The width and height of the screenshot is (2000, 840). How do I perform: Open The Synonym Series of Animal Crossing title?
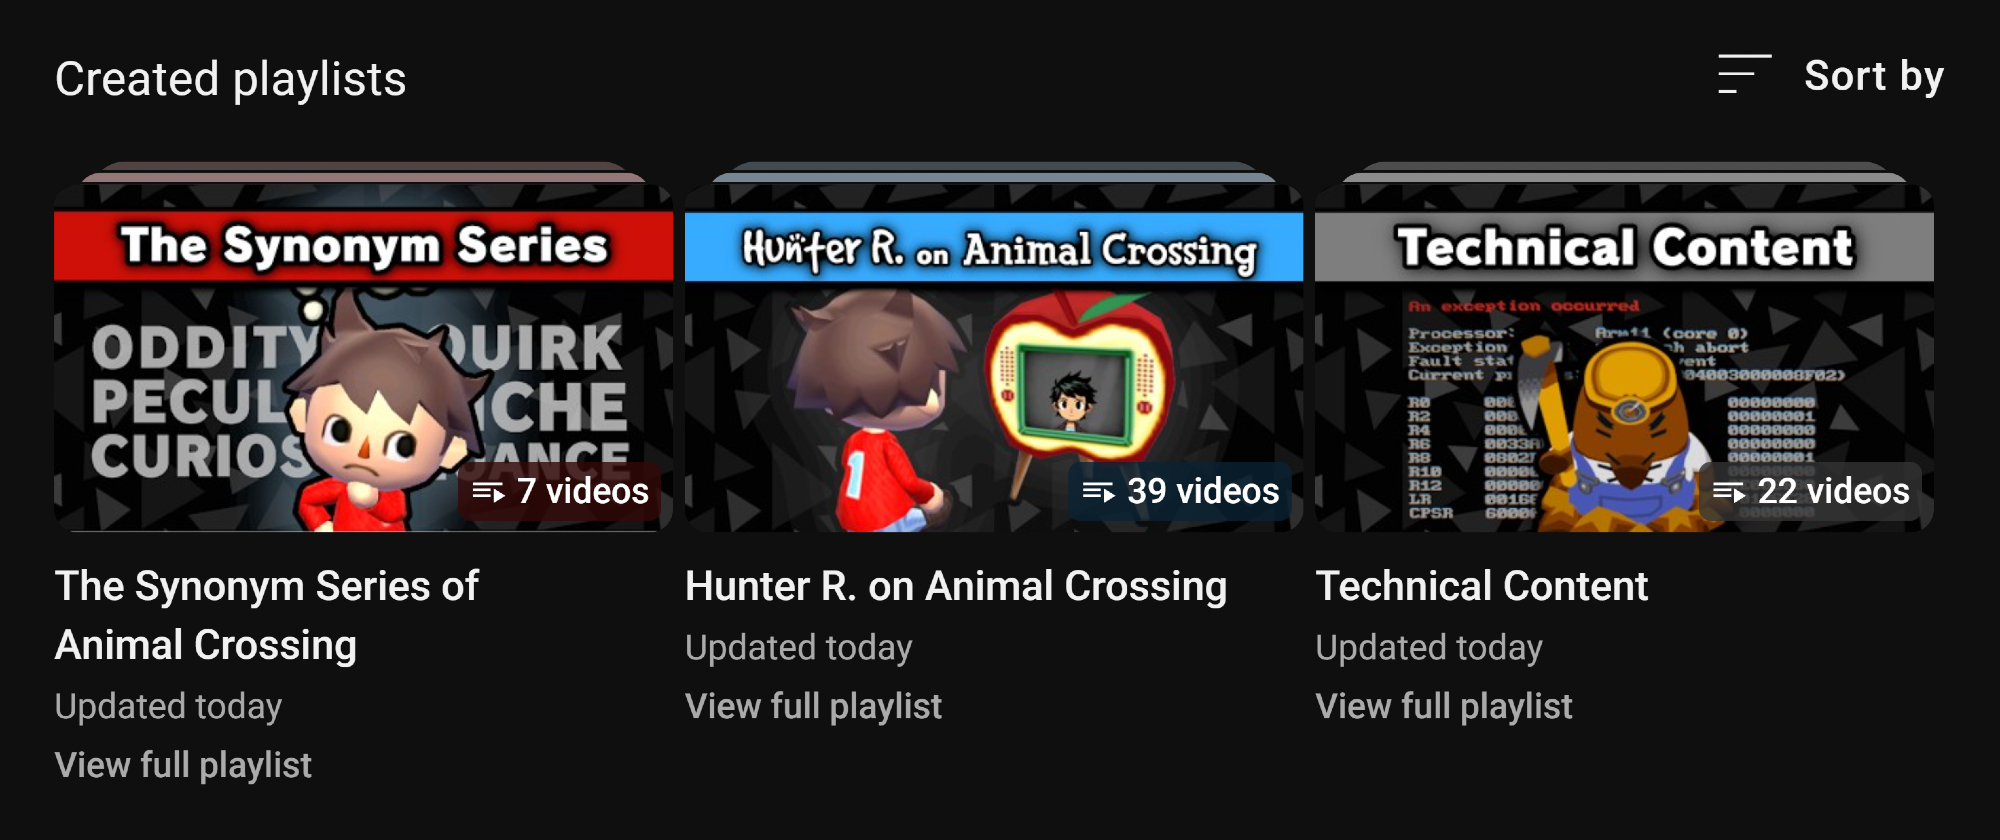click(267, 615)
